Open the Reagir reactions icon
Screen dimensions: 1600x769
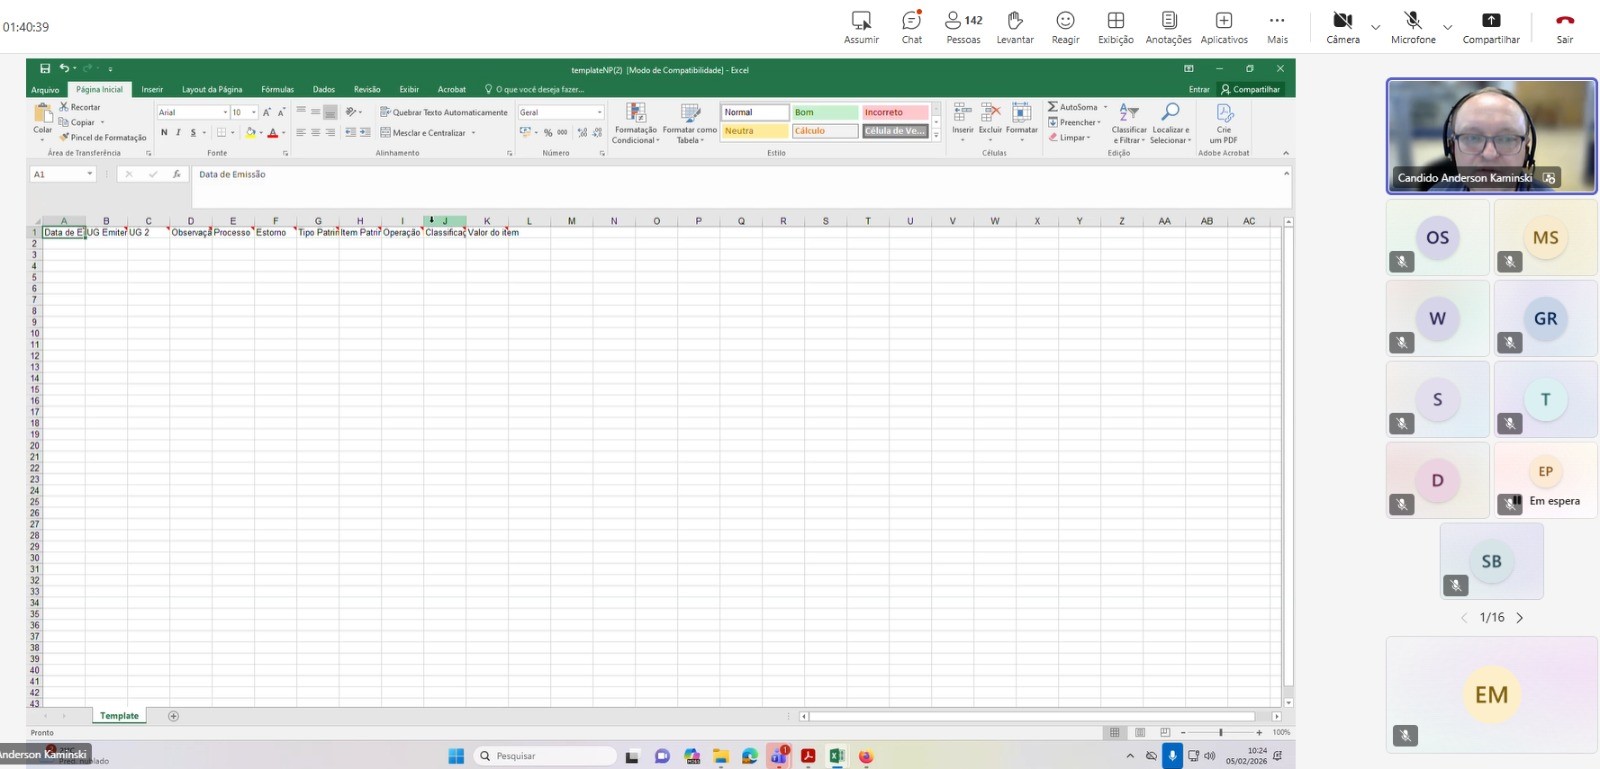[1065, 21]
